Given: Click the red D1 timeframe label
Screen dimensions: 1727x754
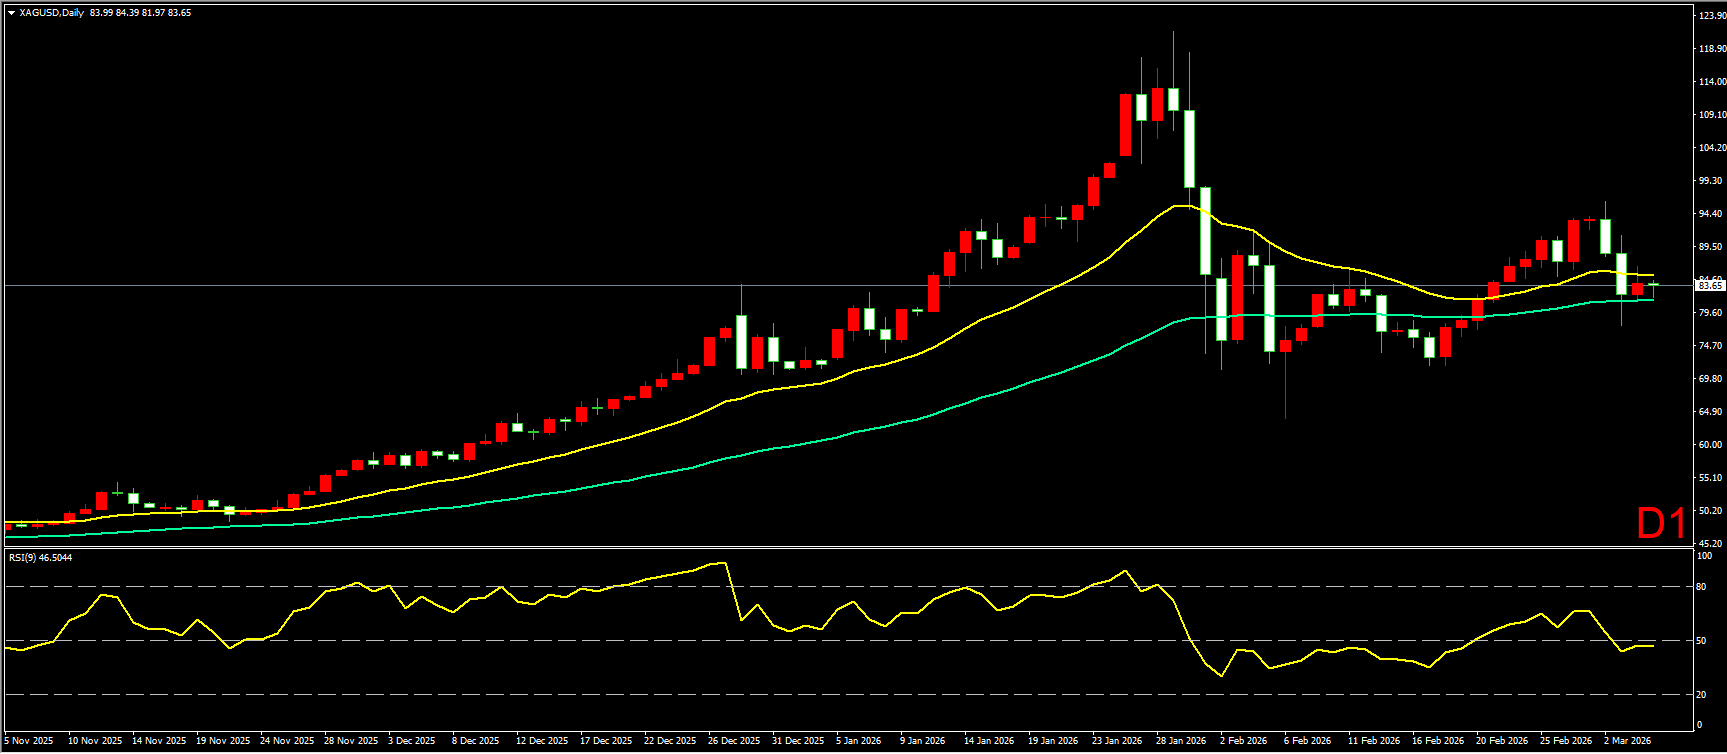Looking at the screenshot, I should (x=1660, y=524).
